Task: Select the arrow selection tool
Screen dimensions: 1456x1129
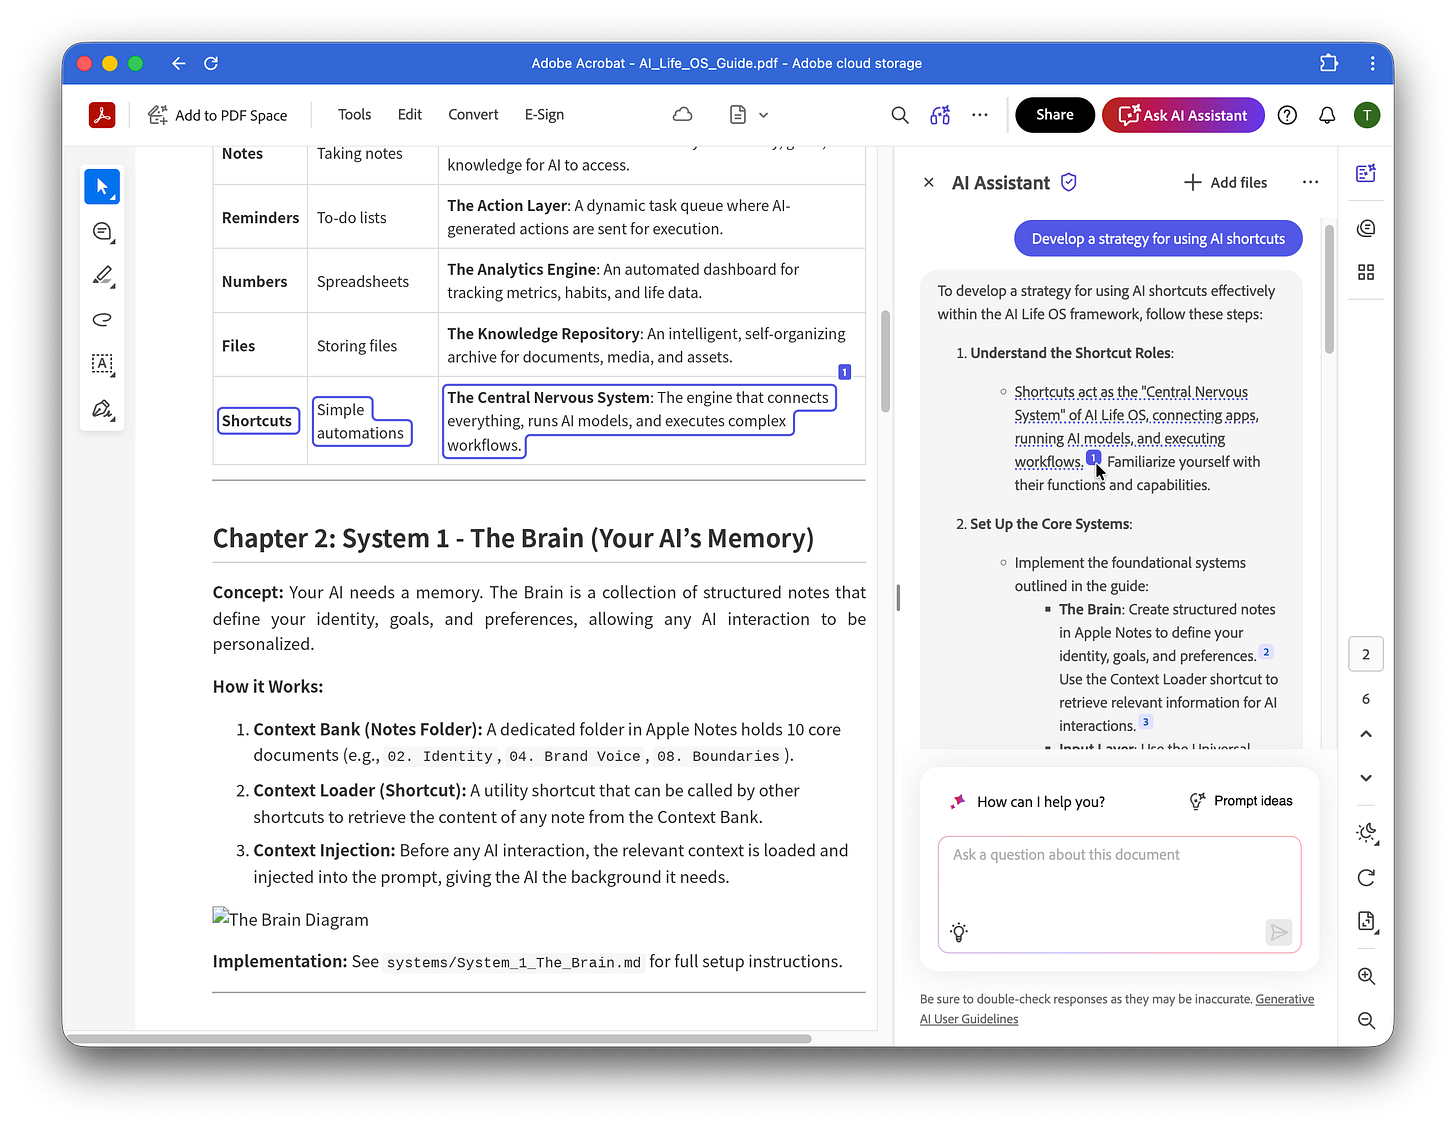Action: [101, 186]
